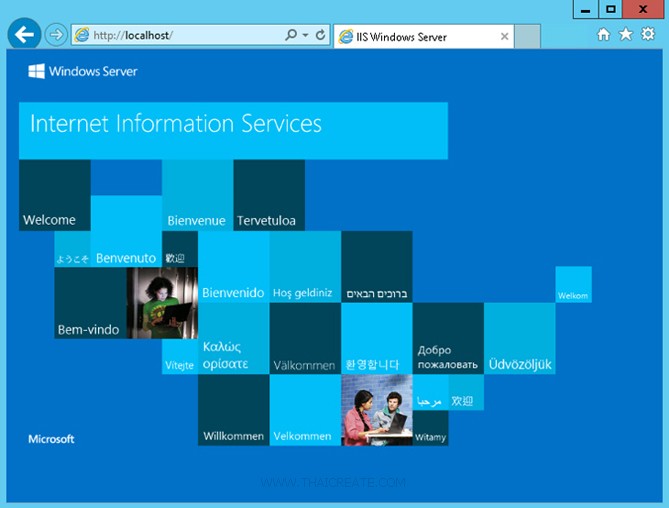Open Favorites with the star icon

tap(625, 34)
